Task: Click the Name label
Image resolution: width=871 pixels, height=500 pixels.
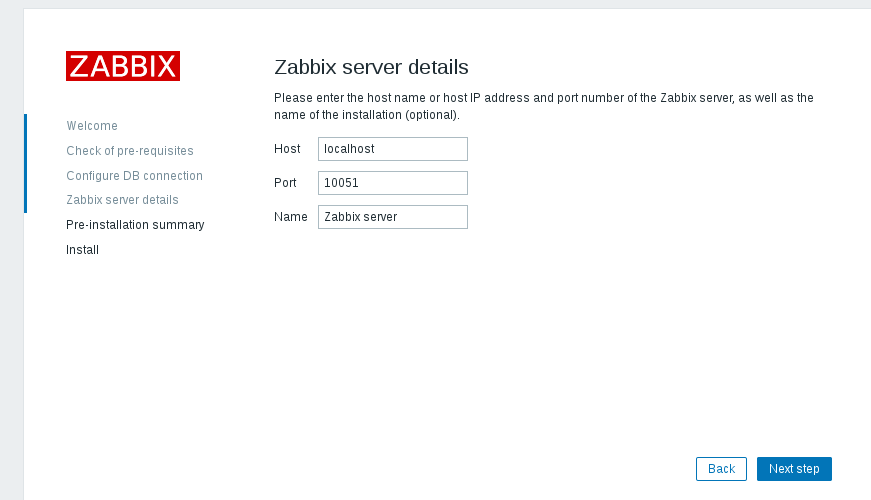Action: [x=291, y=217]
